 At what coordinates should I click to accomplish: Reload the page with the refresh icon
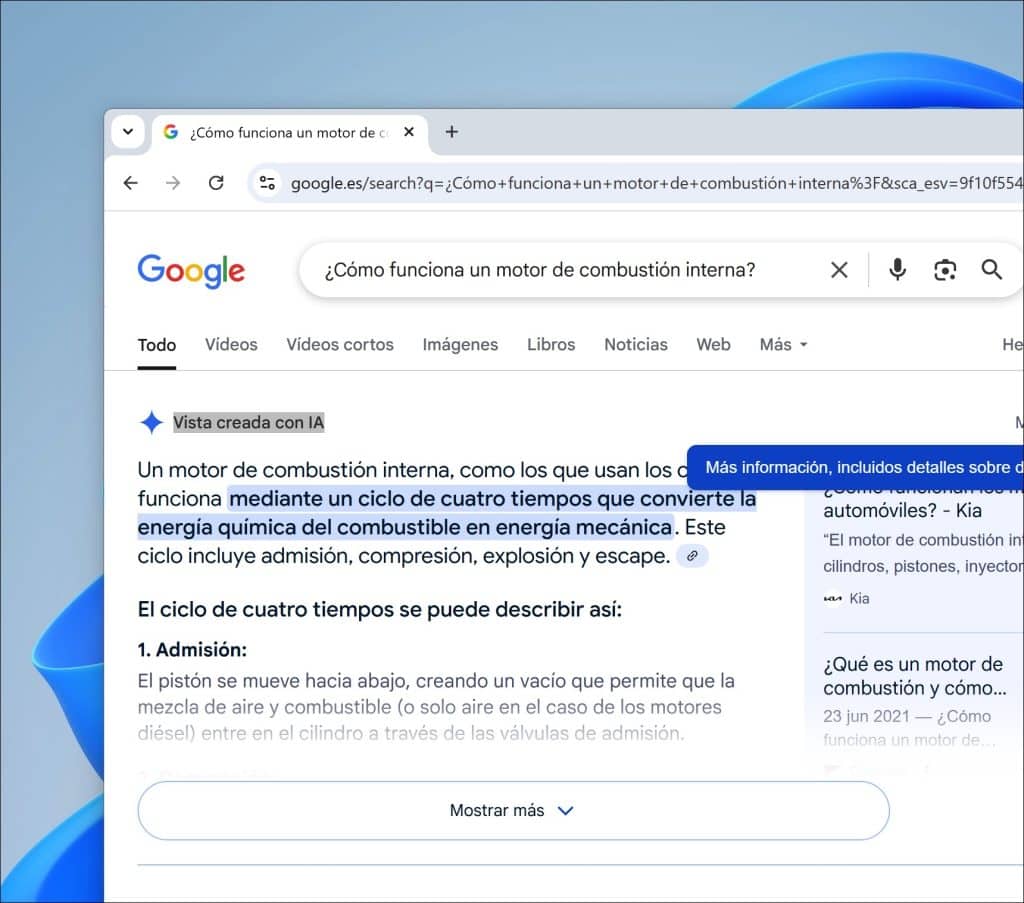[216, 183]
